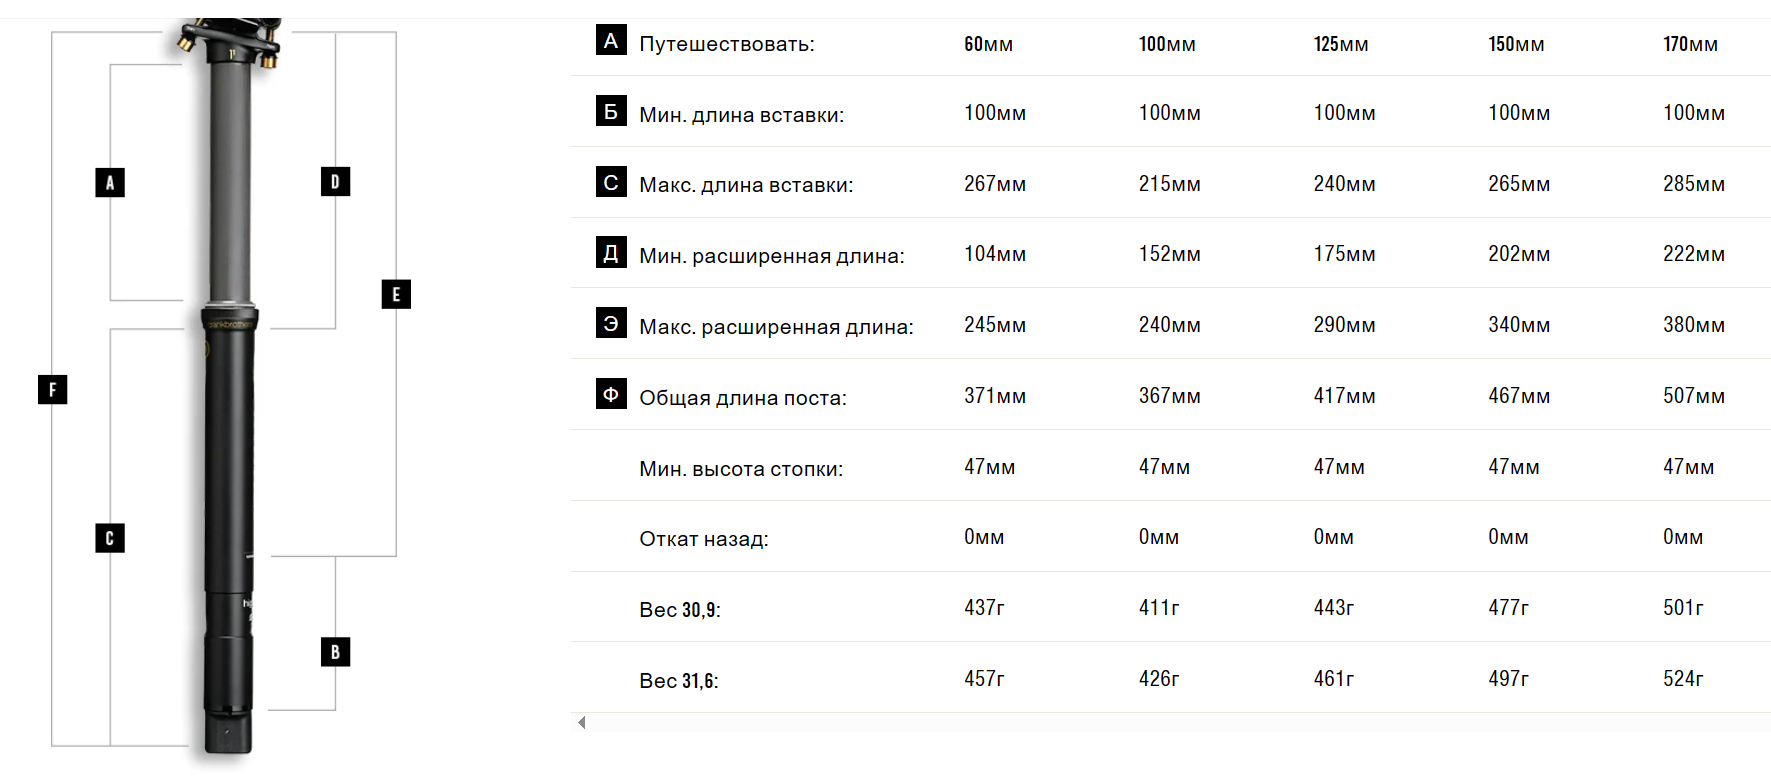Click the A label on the seatpost diagram
Viewport: 1771px width, 781px height.
(x=110, y=182)
